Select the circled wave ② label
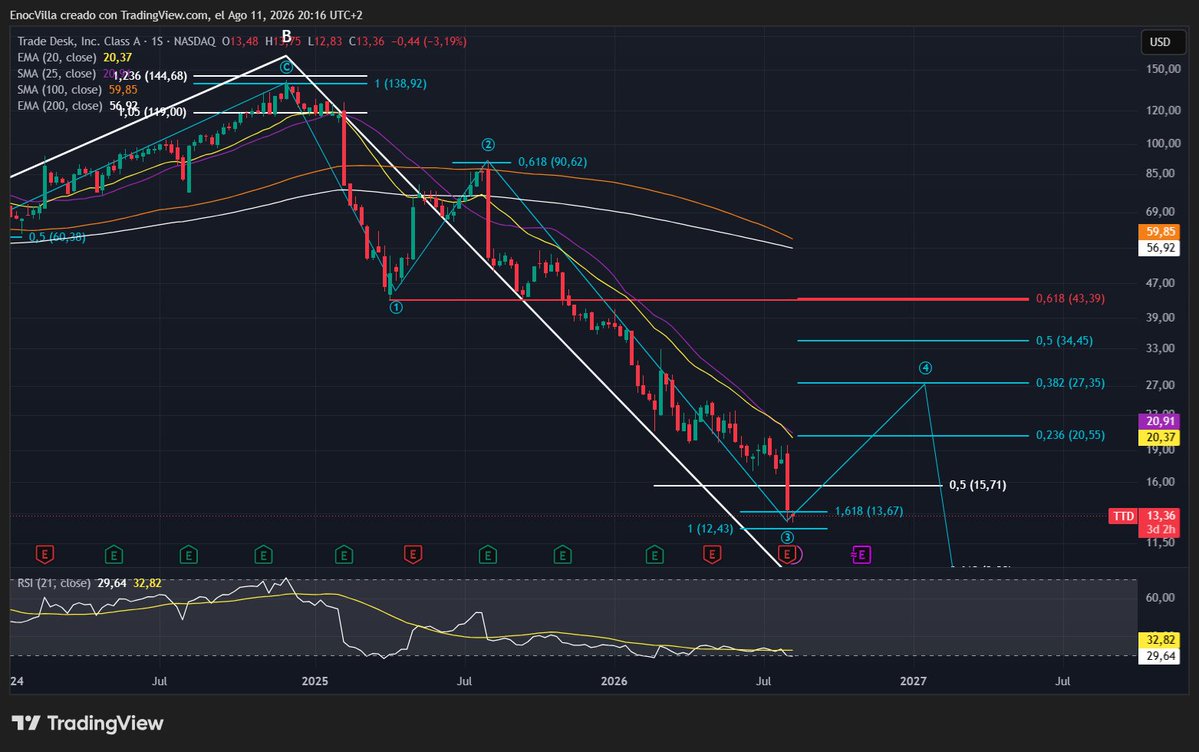The width and height of the screenshot is (1199, 752). coord(488,145)
